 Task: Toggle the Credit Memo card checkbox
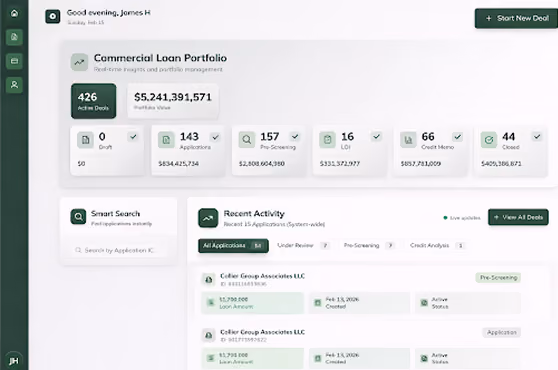point(457,137)
